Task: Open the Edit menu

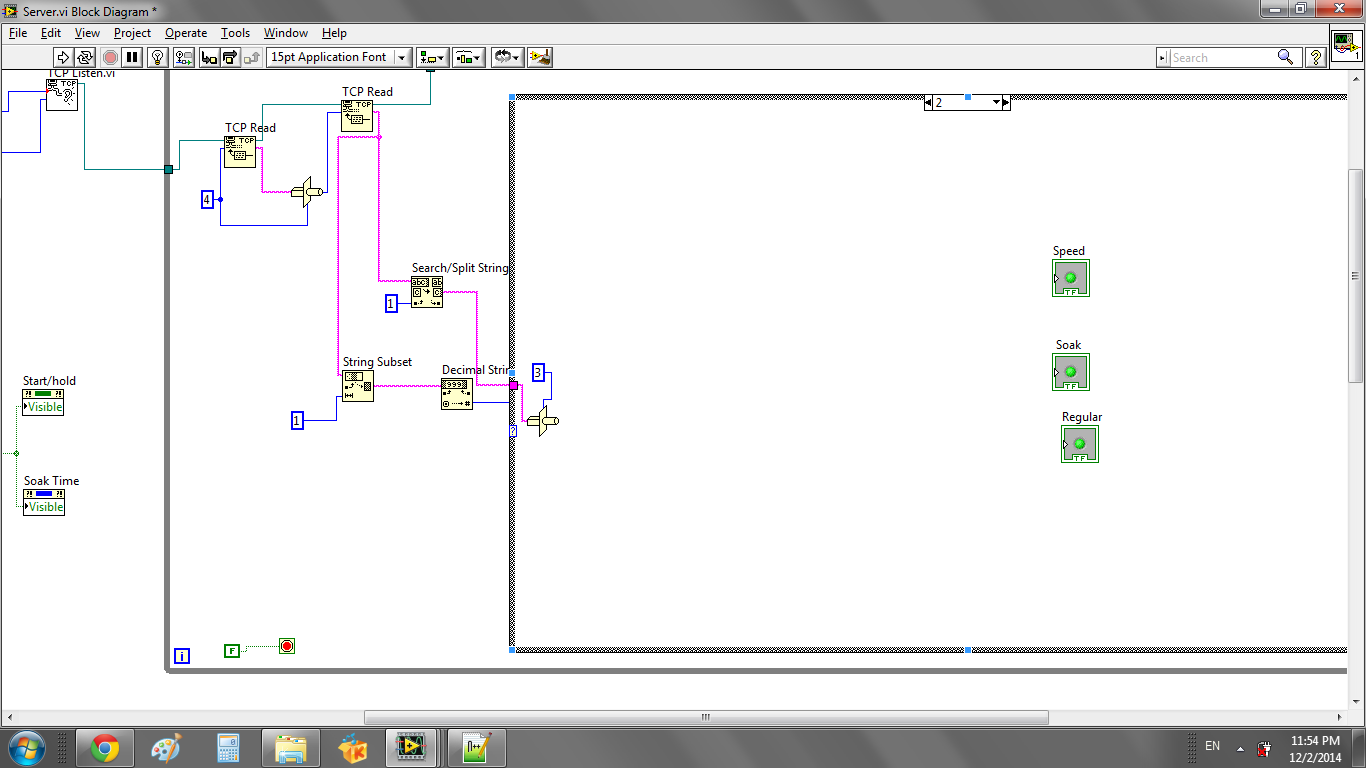Action: click(x=51, y=33)
